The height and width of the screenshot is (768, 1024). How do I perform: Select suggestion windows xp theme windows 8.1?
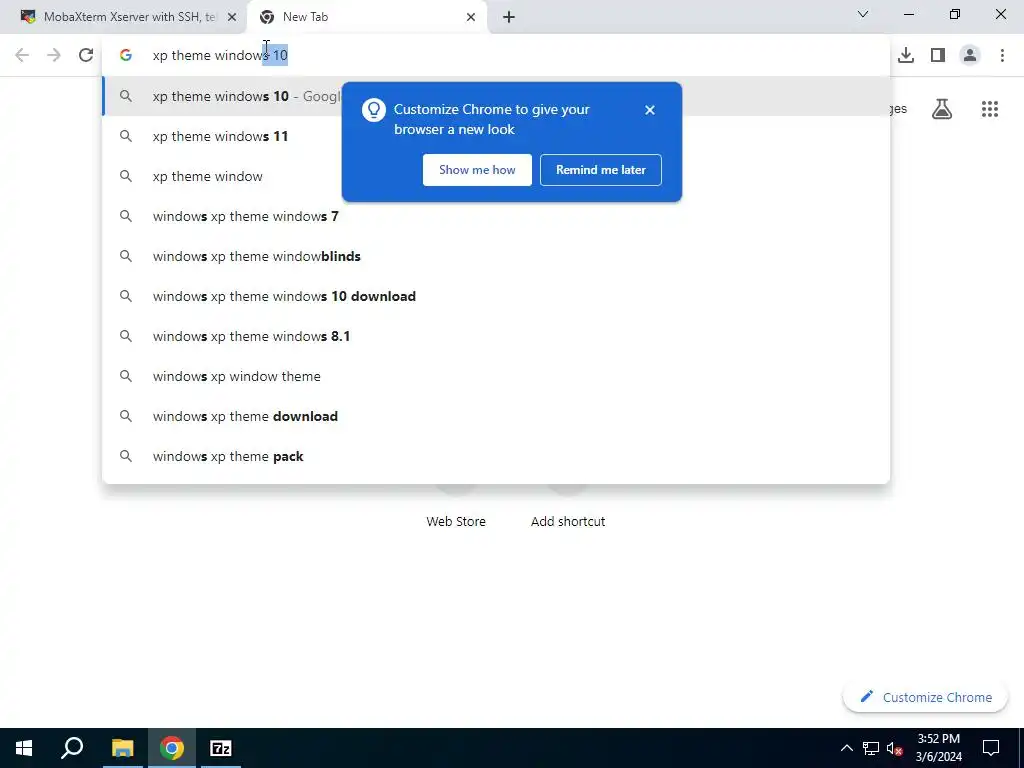[496, 336]
